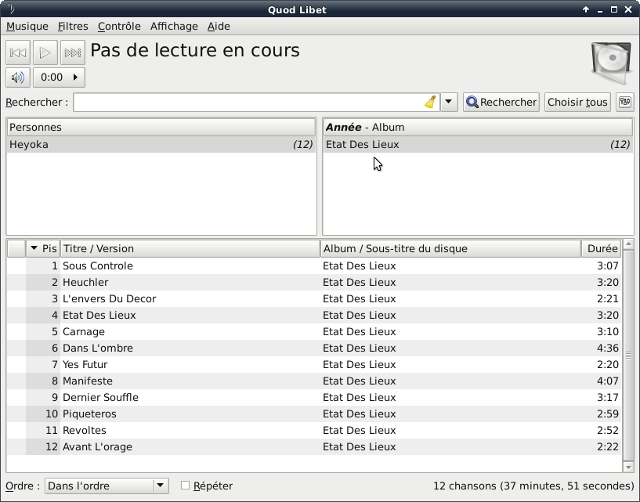
Task: Open the Ordre 'Dans l'ordre' dropdown
Action: click(x=106, y=486)
